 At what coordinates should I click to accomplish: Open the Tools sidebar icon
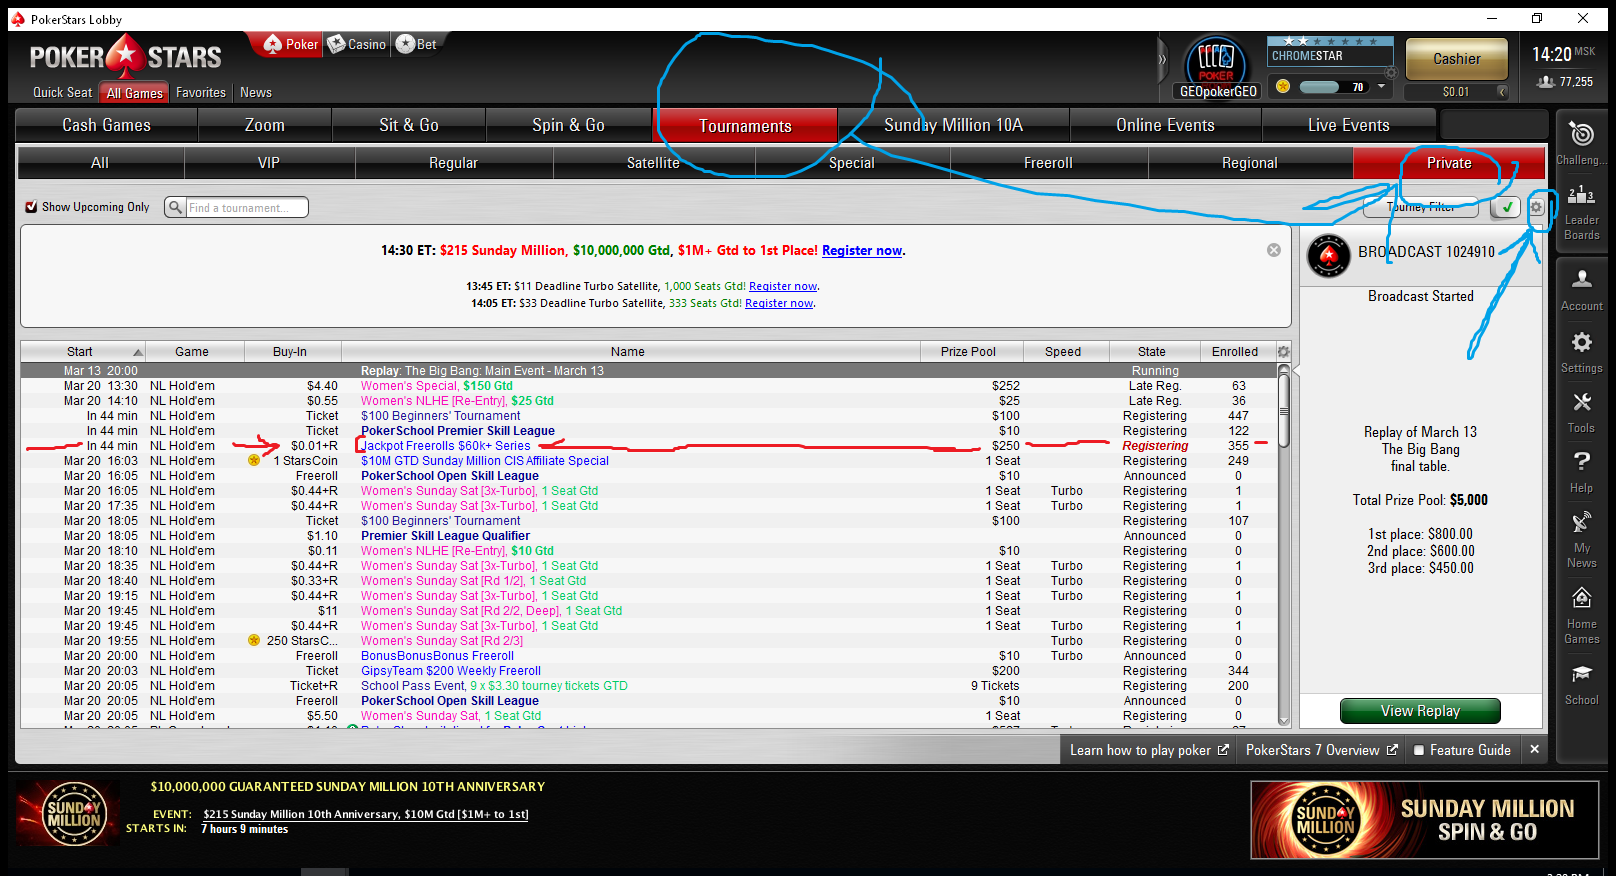[1581, 412]
